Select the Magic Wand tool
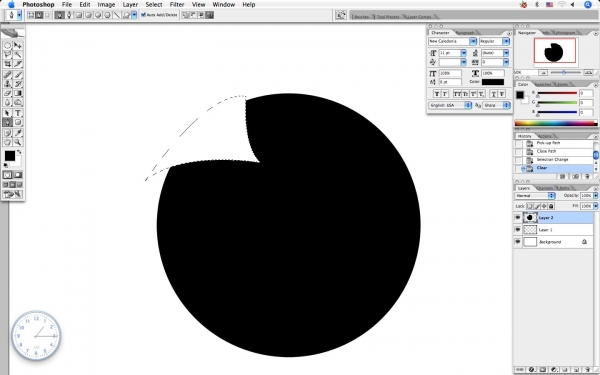Screen dimensions: 600x375 18,54
